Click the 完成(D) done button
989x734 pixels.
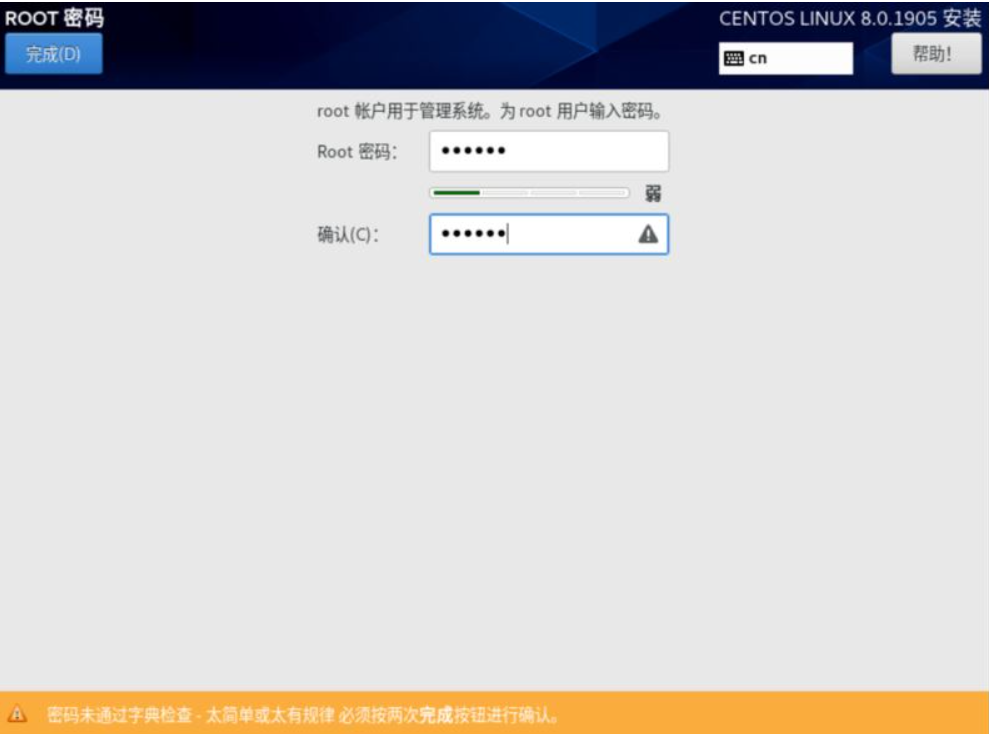(54, 54)
